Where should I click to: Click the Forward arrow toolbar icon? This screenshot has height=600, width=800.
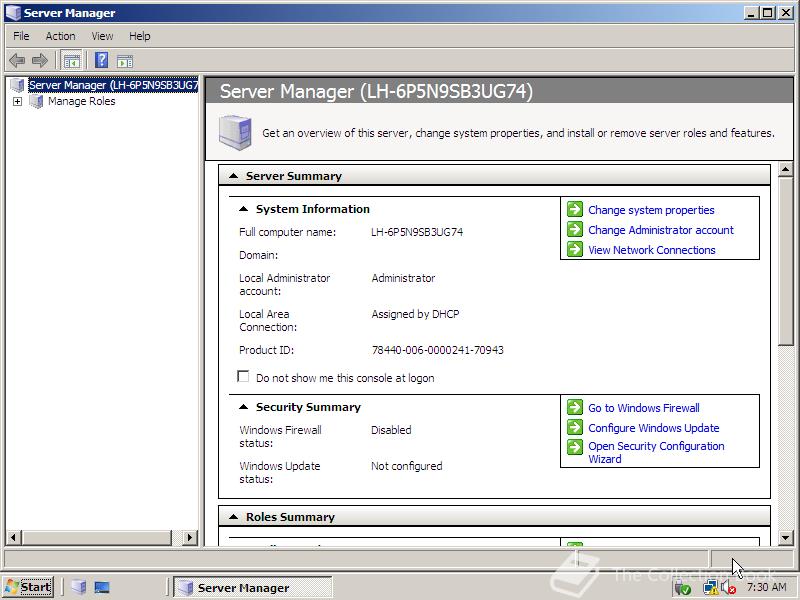(x=40, y=61)
